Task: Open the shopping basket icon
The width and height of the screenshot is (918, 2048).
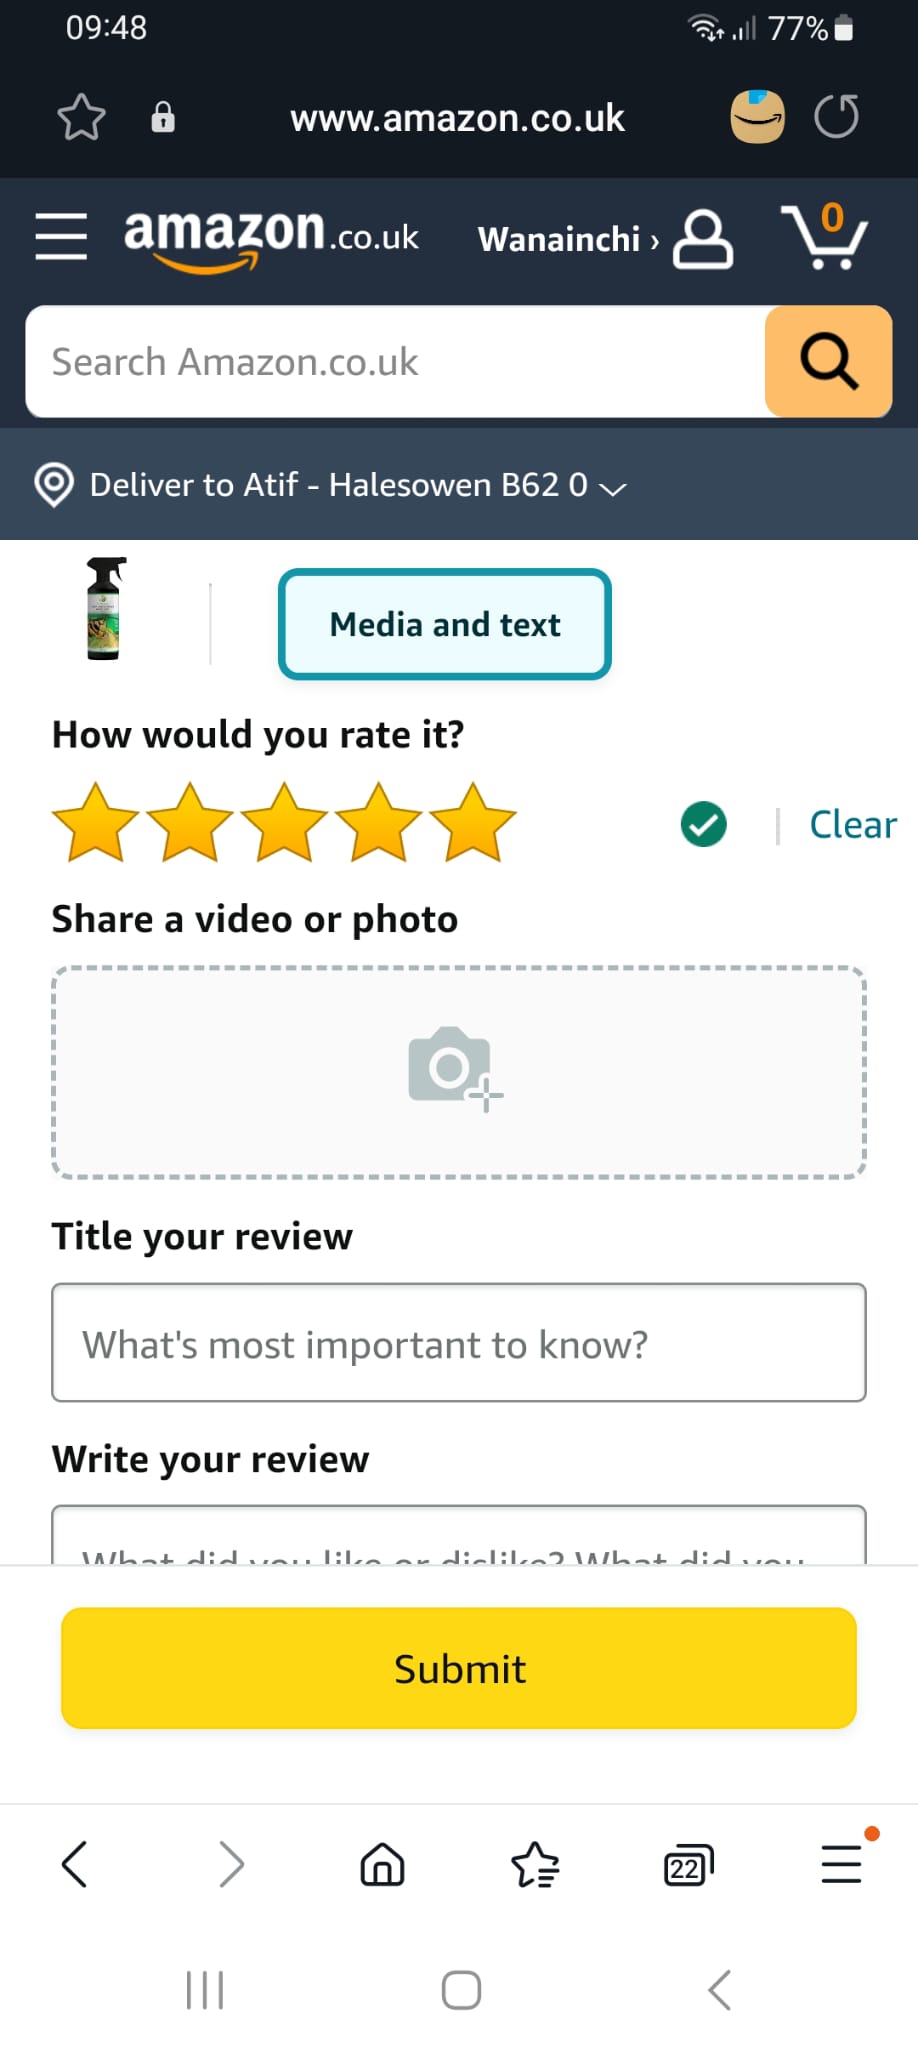Action: [x=824, y=237]
